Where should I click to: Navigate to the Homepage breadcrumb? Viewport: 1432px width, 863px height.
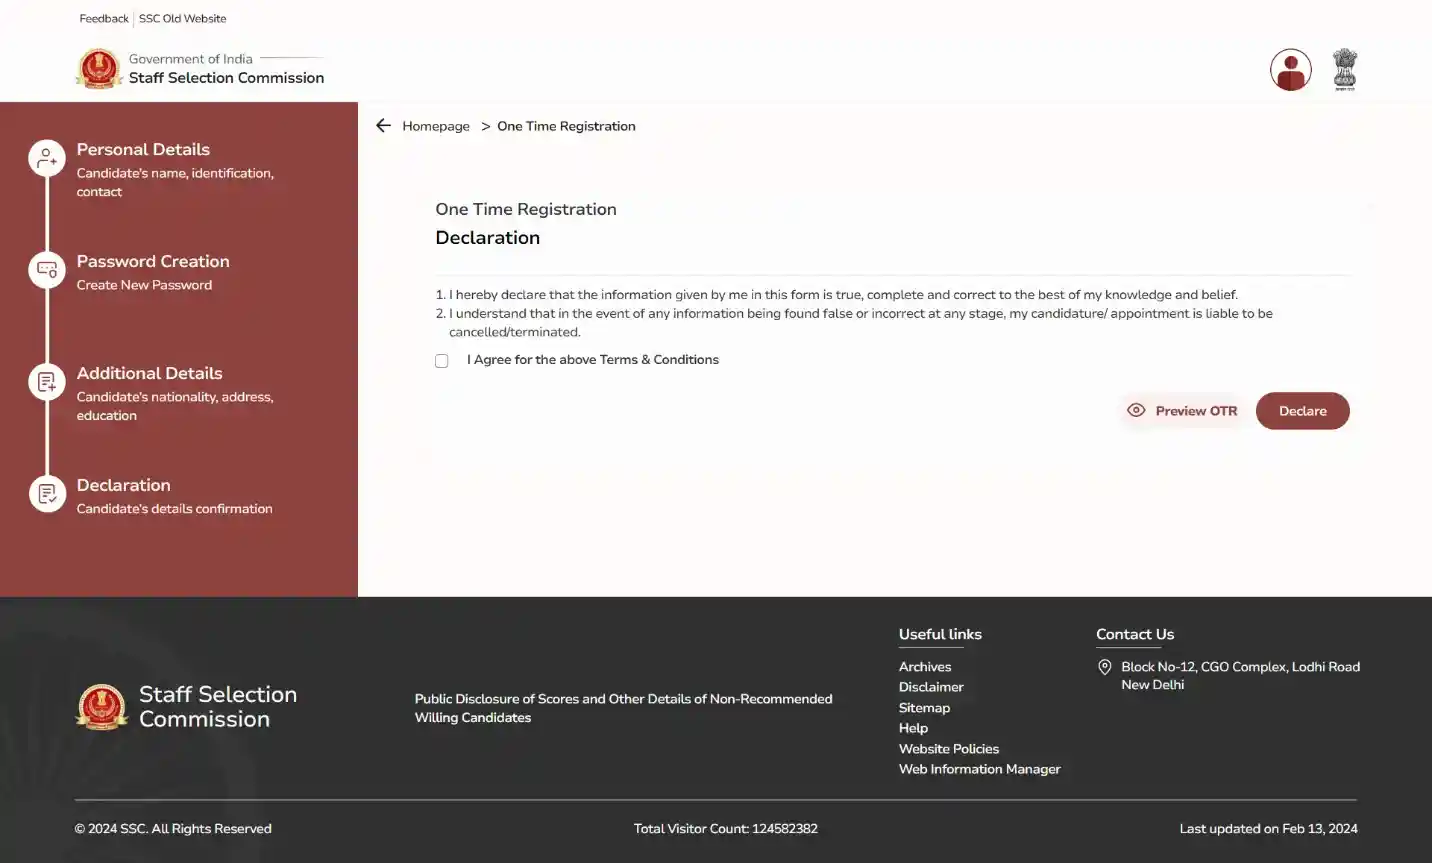436,126
